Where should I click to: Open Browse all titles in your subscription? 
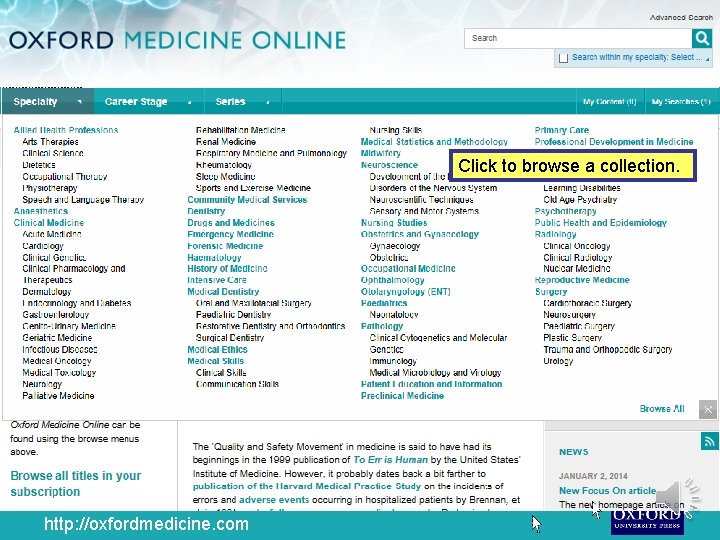(76, 484)
